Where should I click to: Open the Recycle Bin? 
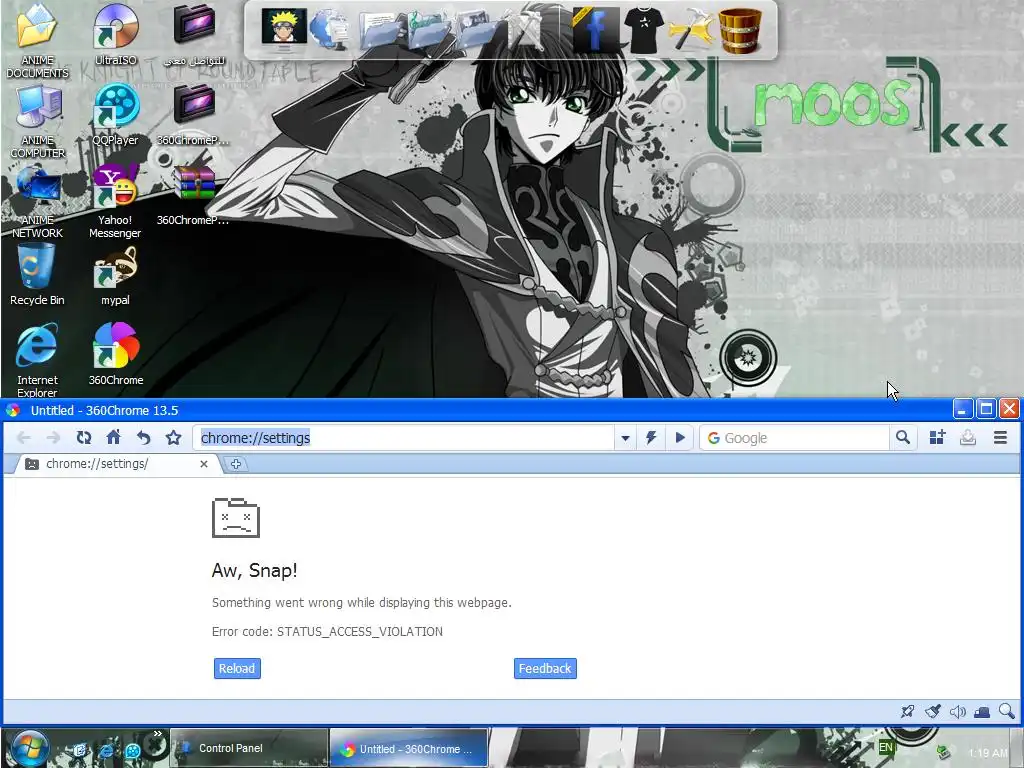(37, 274)
